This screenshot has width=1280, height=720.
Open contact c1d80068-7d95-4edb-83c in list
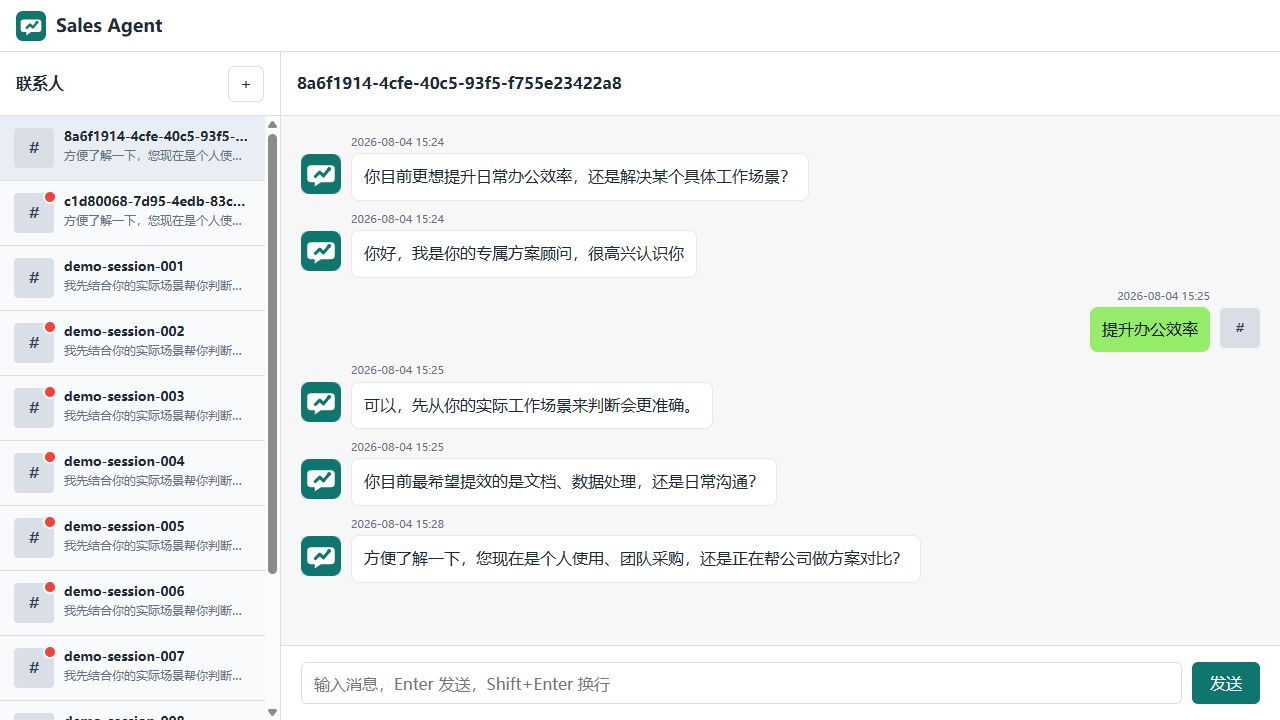pyautogui.click(x=133, y=213)
